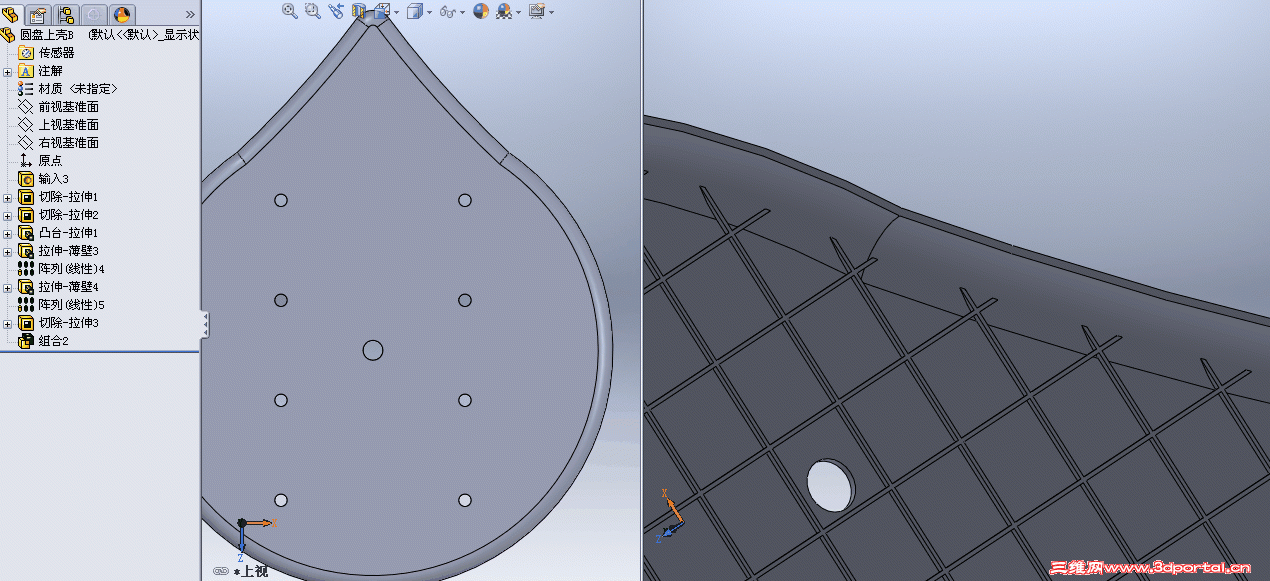Expand the Hide/Show Items dropdown arrow
The image size is (1270, 581).
pyautogui.click(x=463, y=12)
